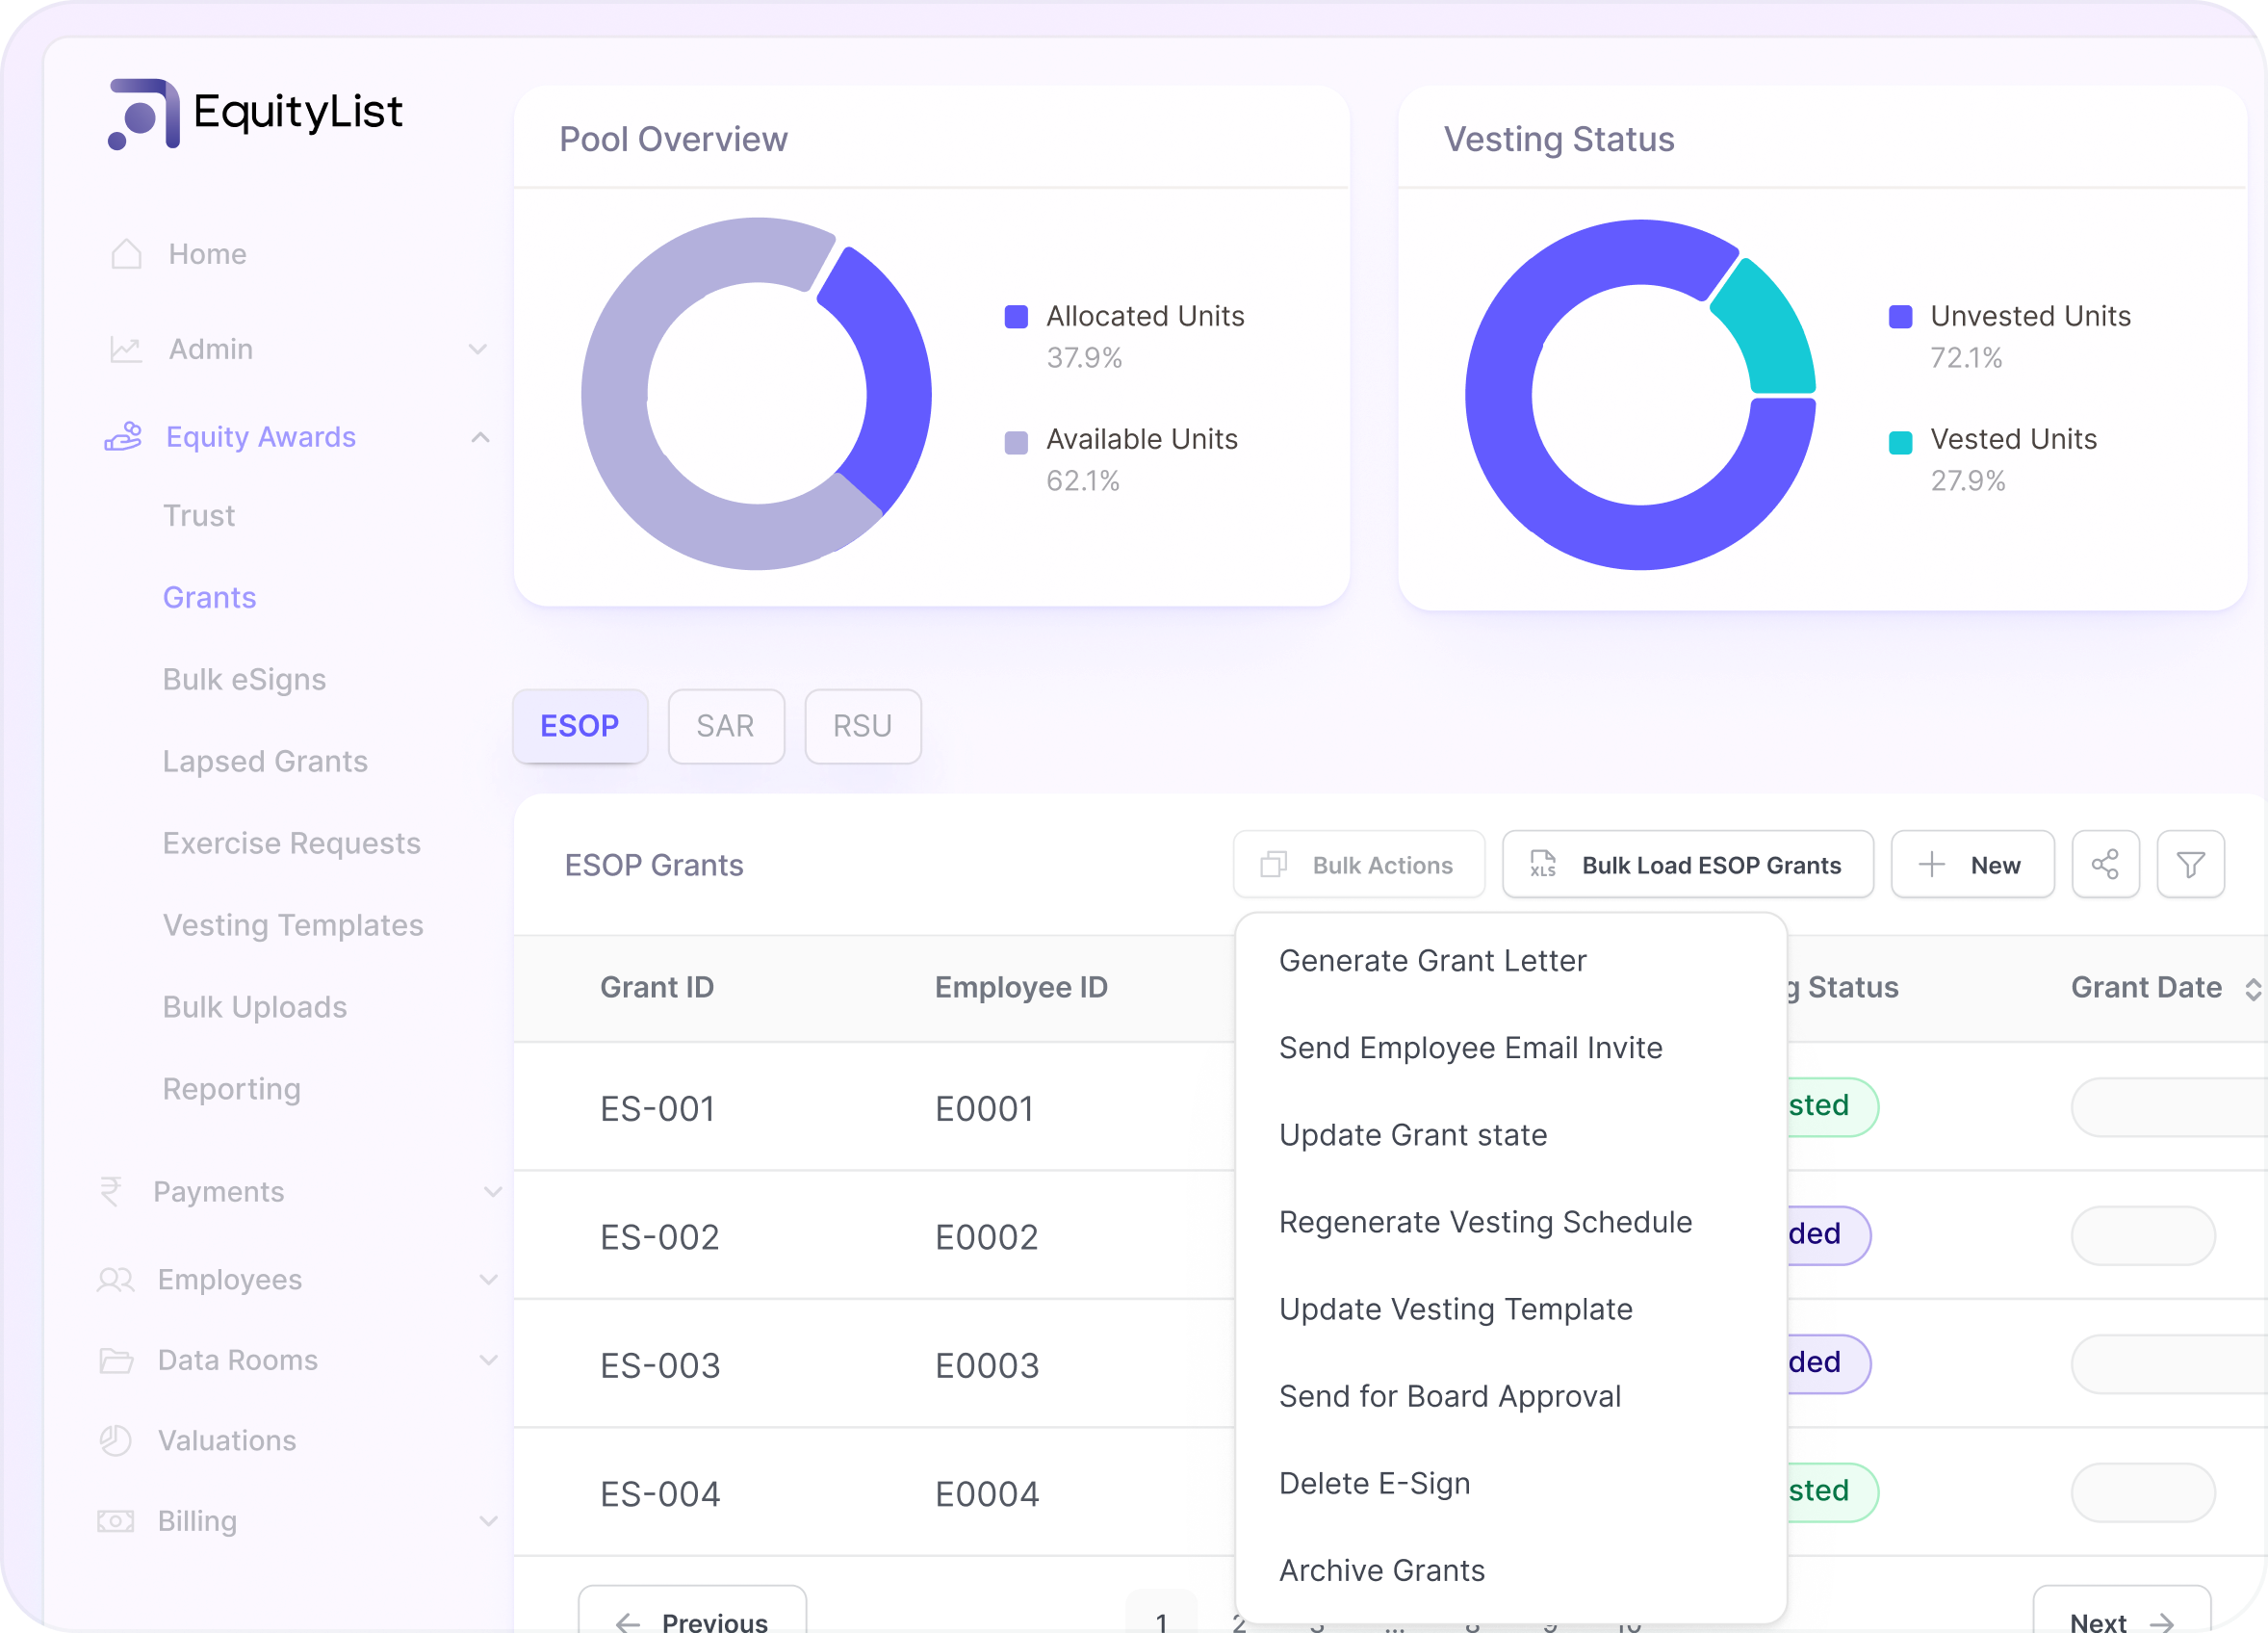2268x1633 pixels.
Task: Choose Send for Board Approval
Action: [x=1450, y=1396]
